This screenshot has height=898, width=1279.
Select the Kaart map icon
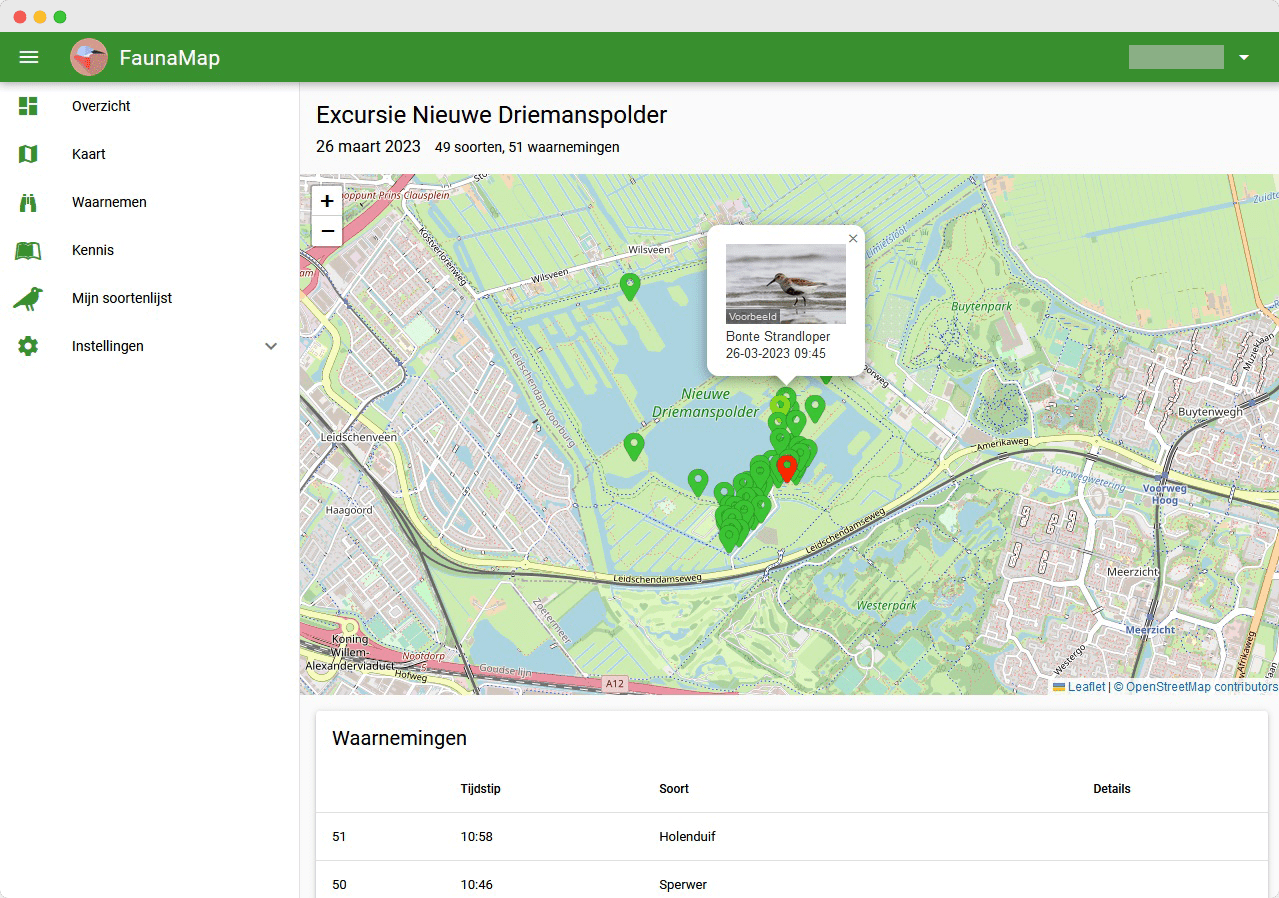(27, 154)
